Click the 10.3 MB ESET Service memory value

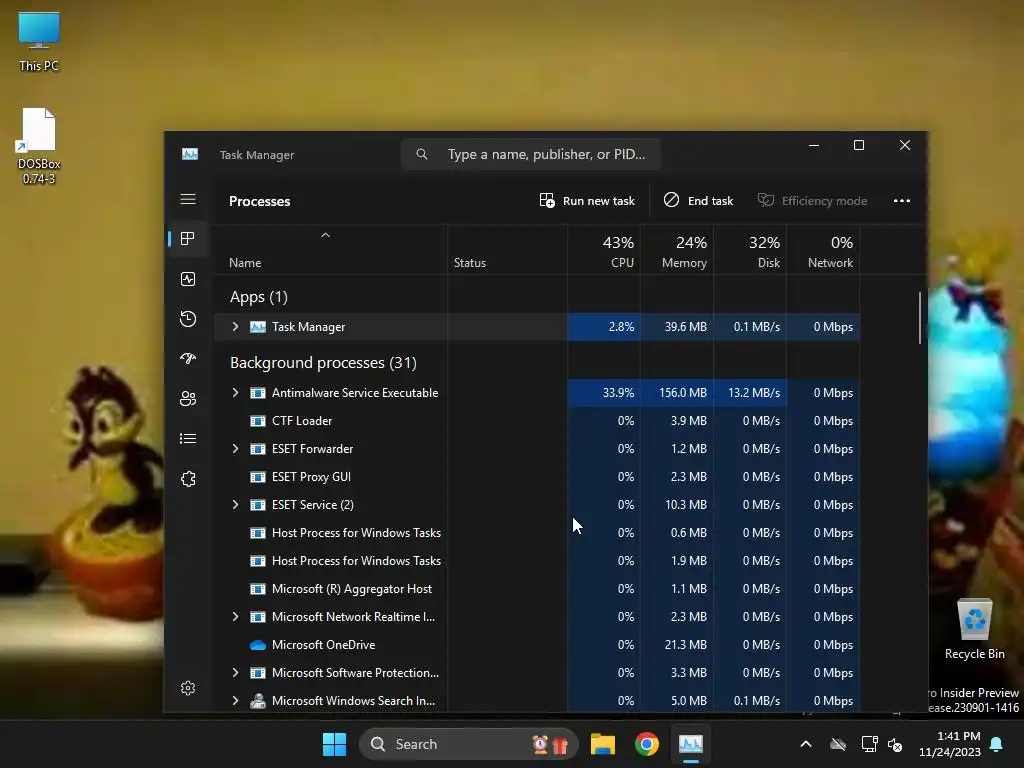pos(686,505)
